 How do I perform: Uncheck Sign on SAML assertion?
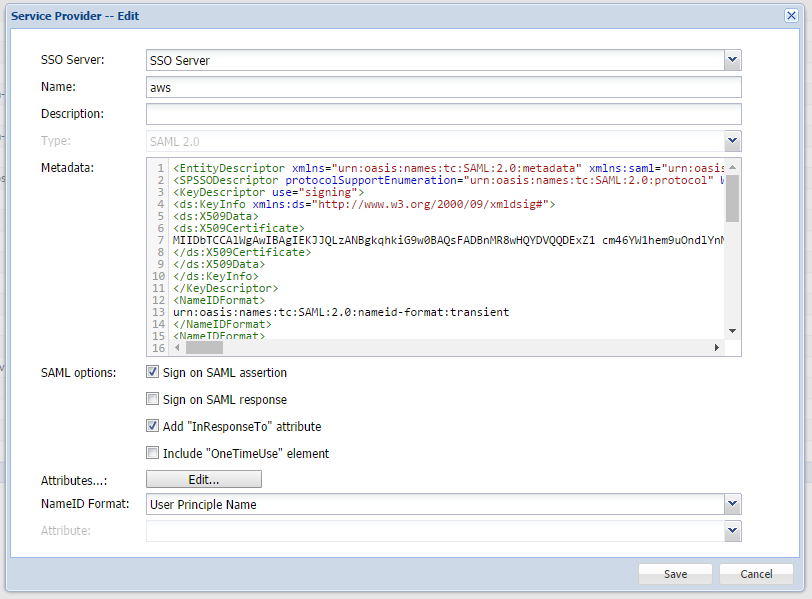pyautogui.click(x=153, y=373)
